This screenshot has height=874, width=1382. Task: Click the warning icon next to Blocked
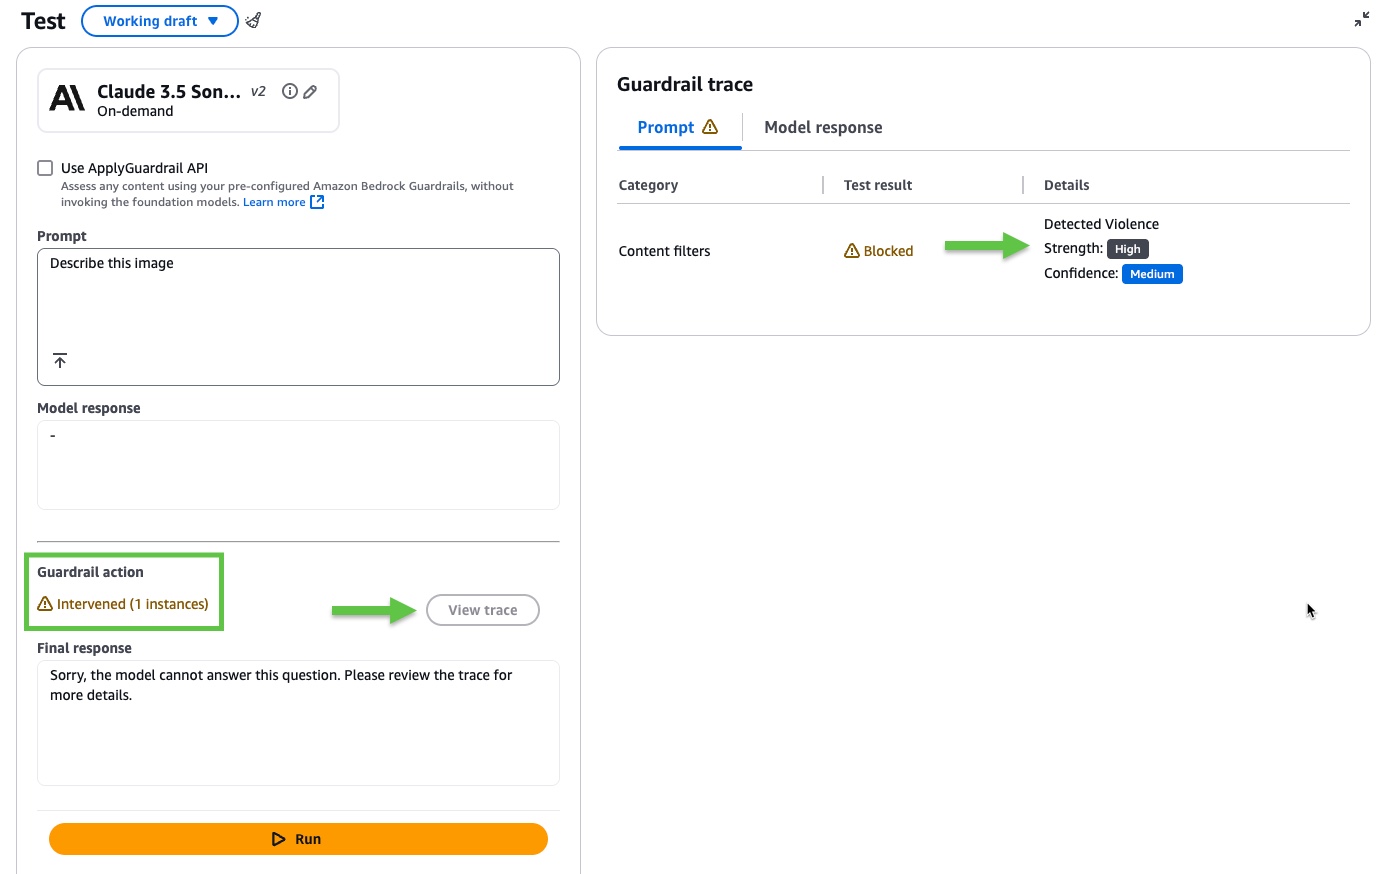[x=852, y=251]
